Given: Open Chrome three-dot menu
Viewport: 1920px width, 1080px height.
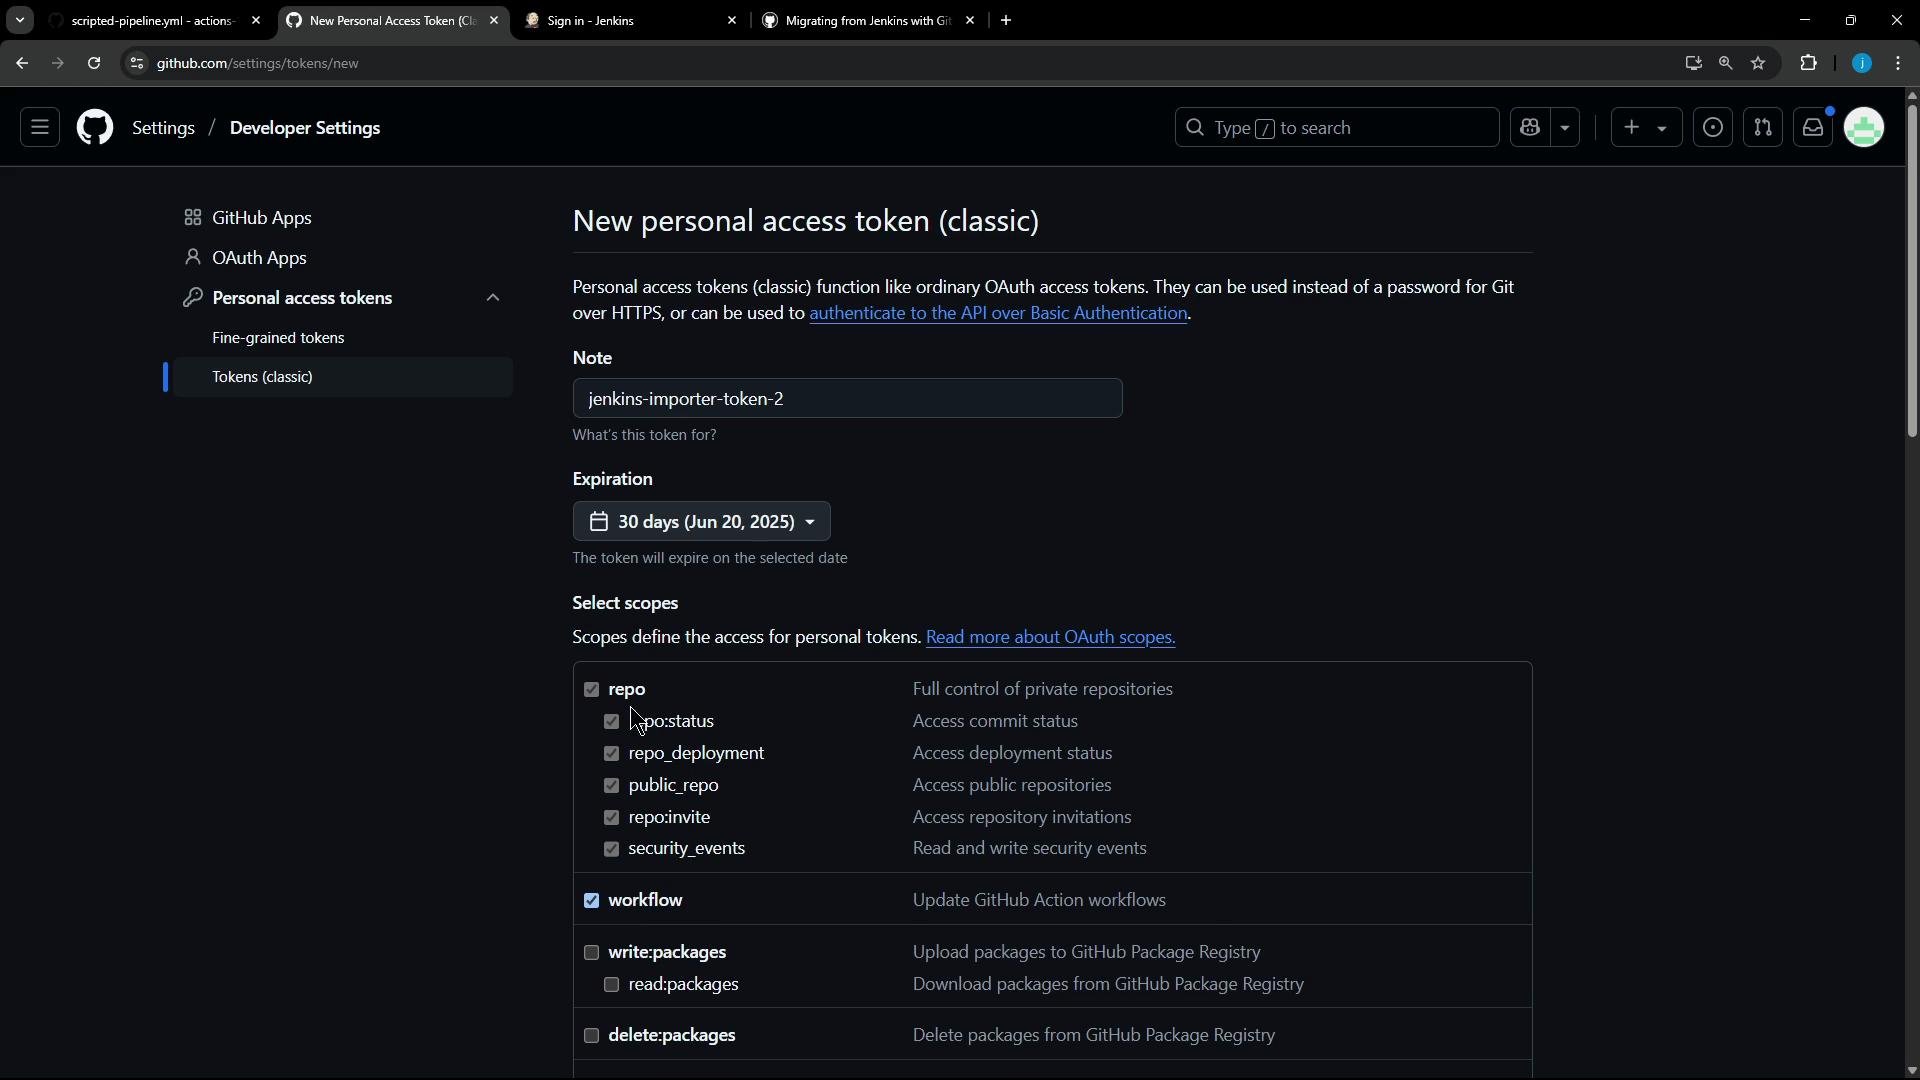Looking at the screenshot, I should pos(1898,63).
